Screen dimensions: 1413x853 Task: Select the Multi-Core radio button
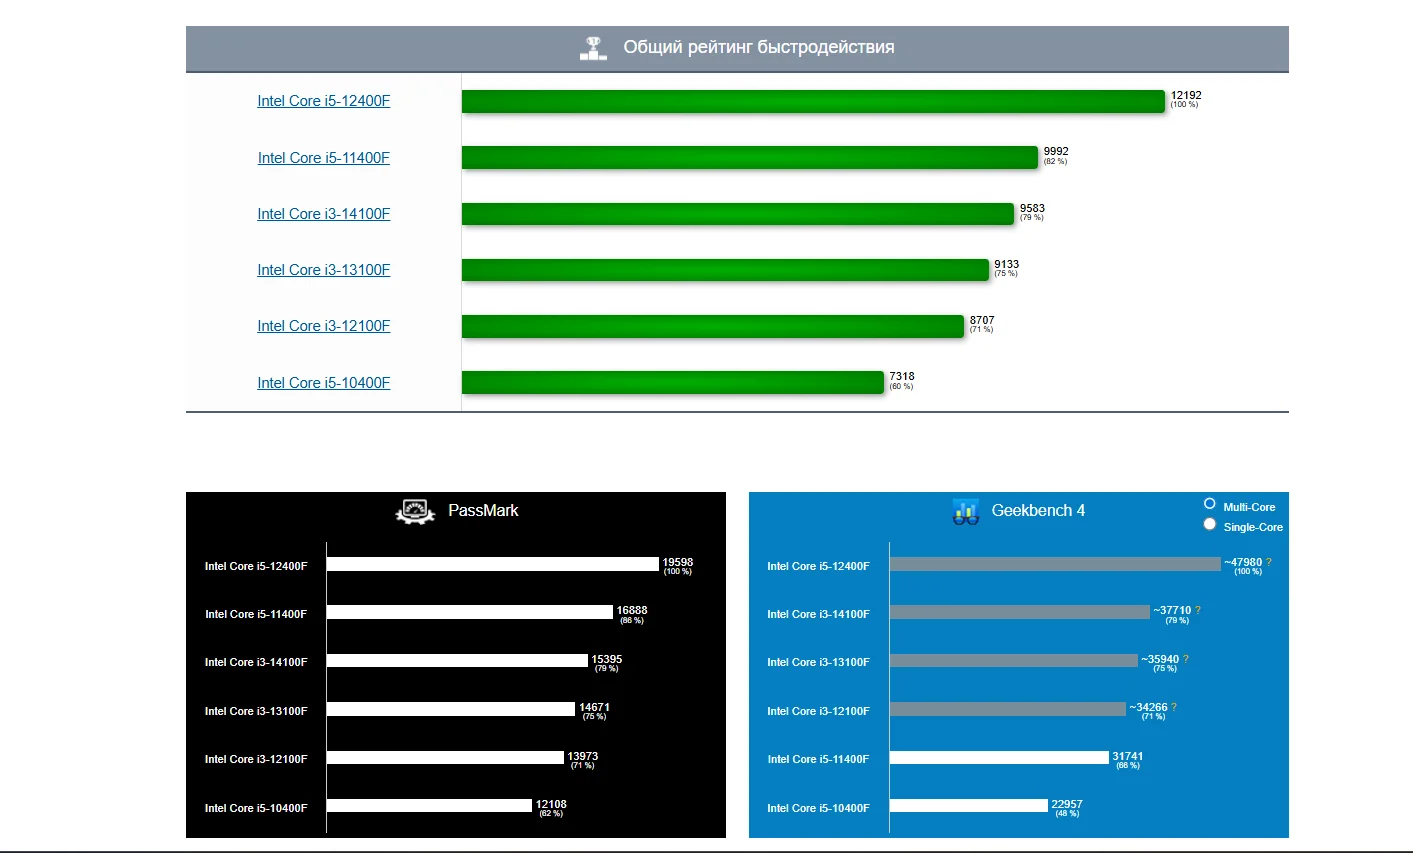(1210, 504)
